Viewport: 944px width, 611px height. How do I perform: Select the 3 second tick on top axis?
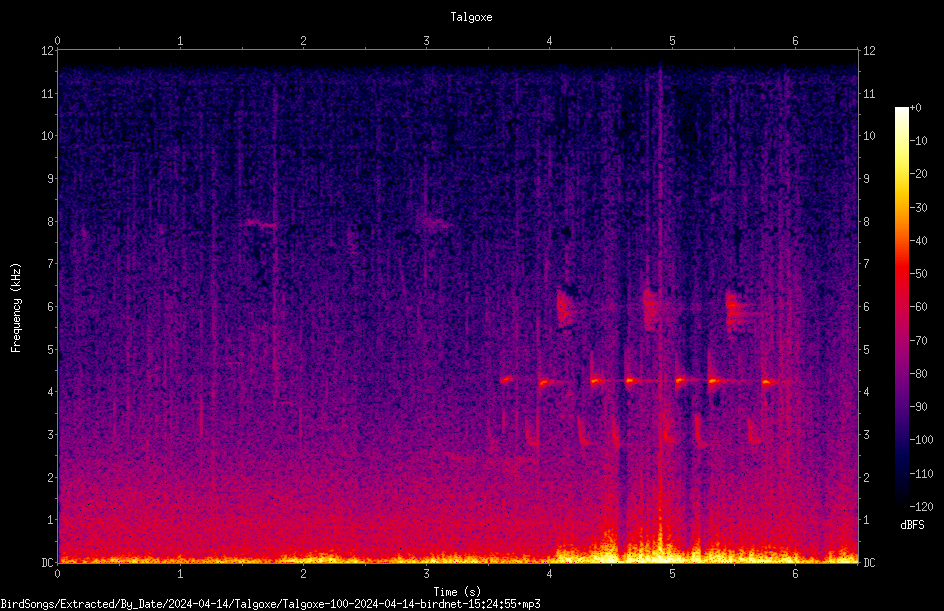point(426,41)
